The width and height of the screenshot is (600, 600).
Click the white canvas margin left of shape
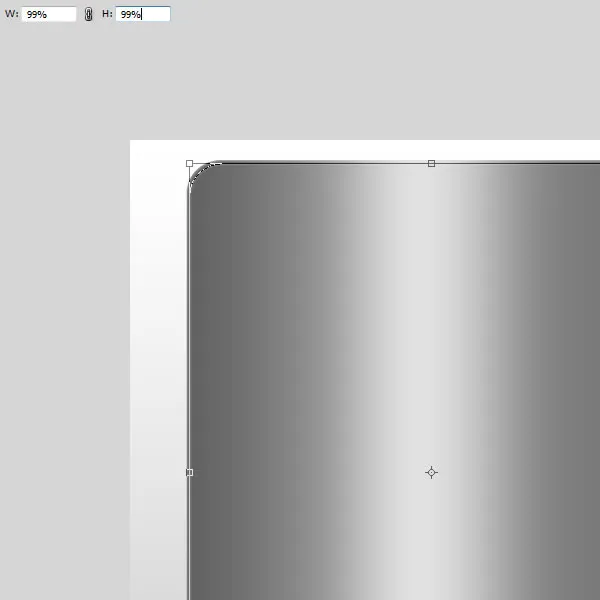pyautogui.click(x=159, y=350)
